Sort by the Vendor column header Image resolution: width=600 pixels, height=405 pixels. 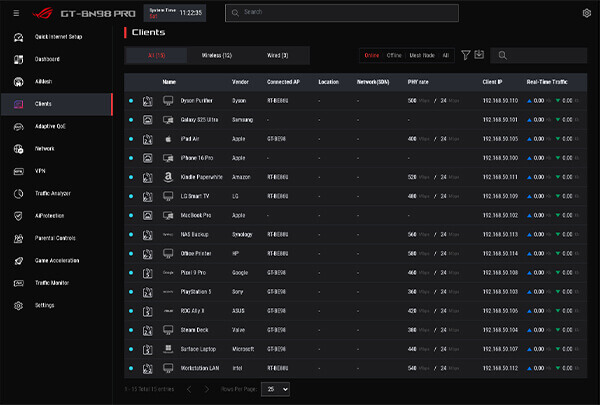coord(240,82)
